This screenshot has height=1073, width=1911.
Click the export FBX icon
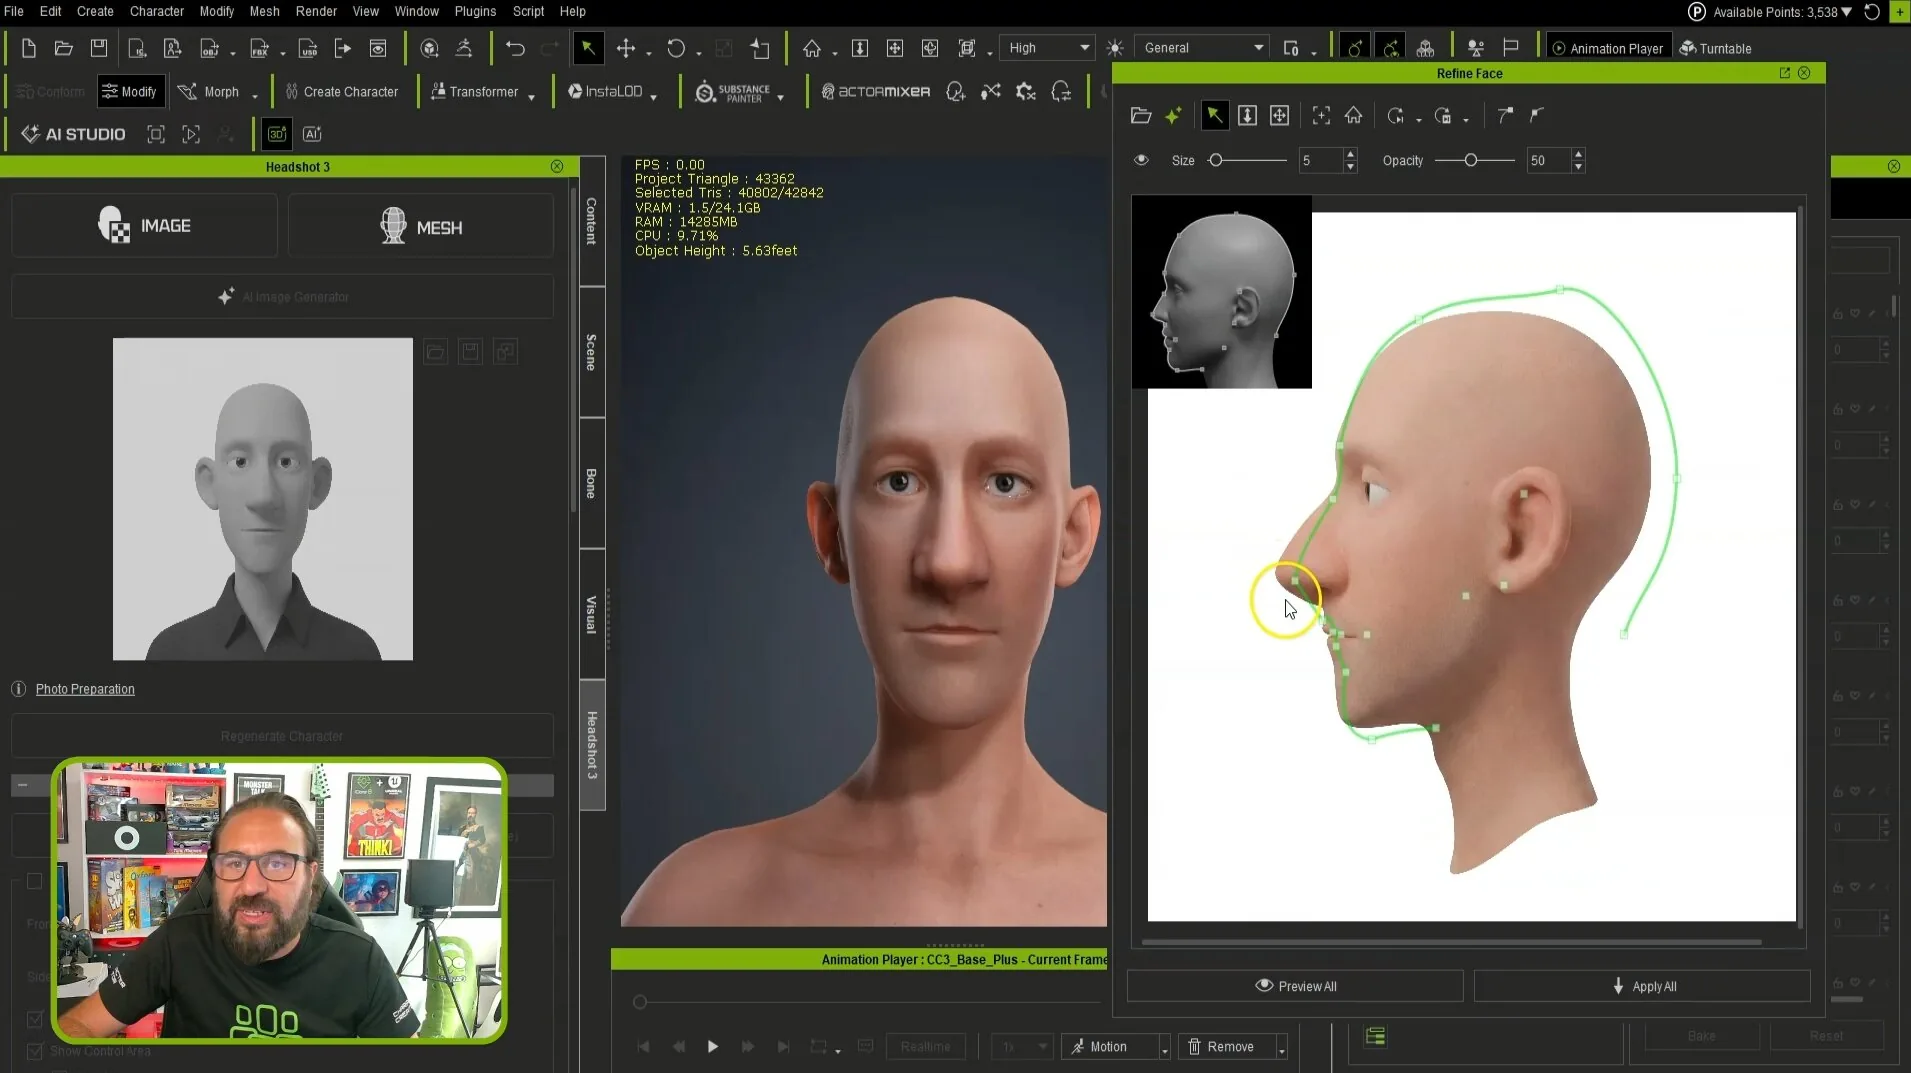click(x=259, y=48)
